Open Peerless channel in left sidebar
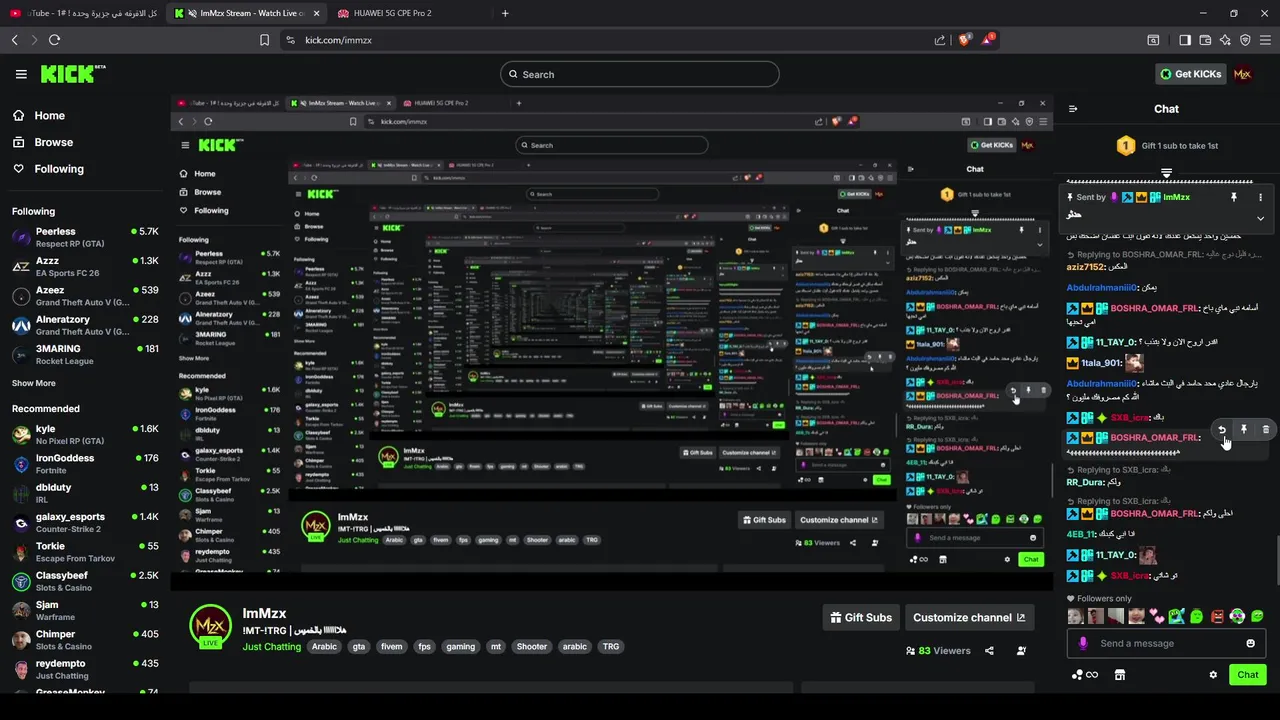This screenshot has width=1280, height=720. [x=85, y=237]
